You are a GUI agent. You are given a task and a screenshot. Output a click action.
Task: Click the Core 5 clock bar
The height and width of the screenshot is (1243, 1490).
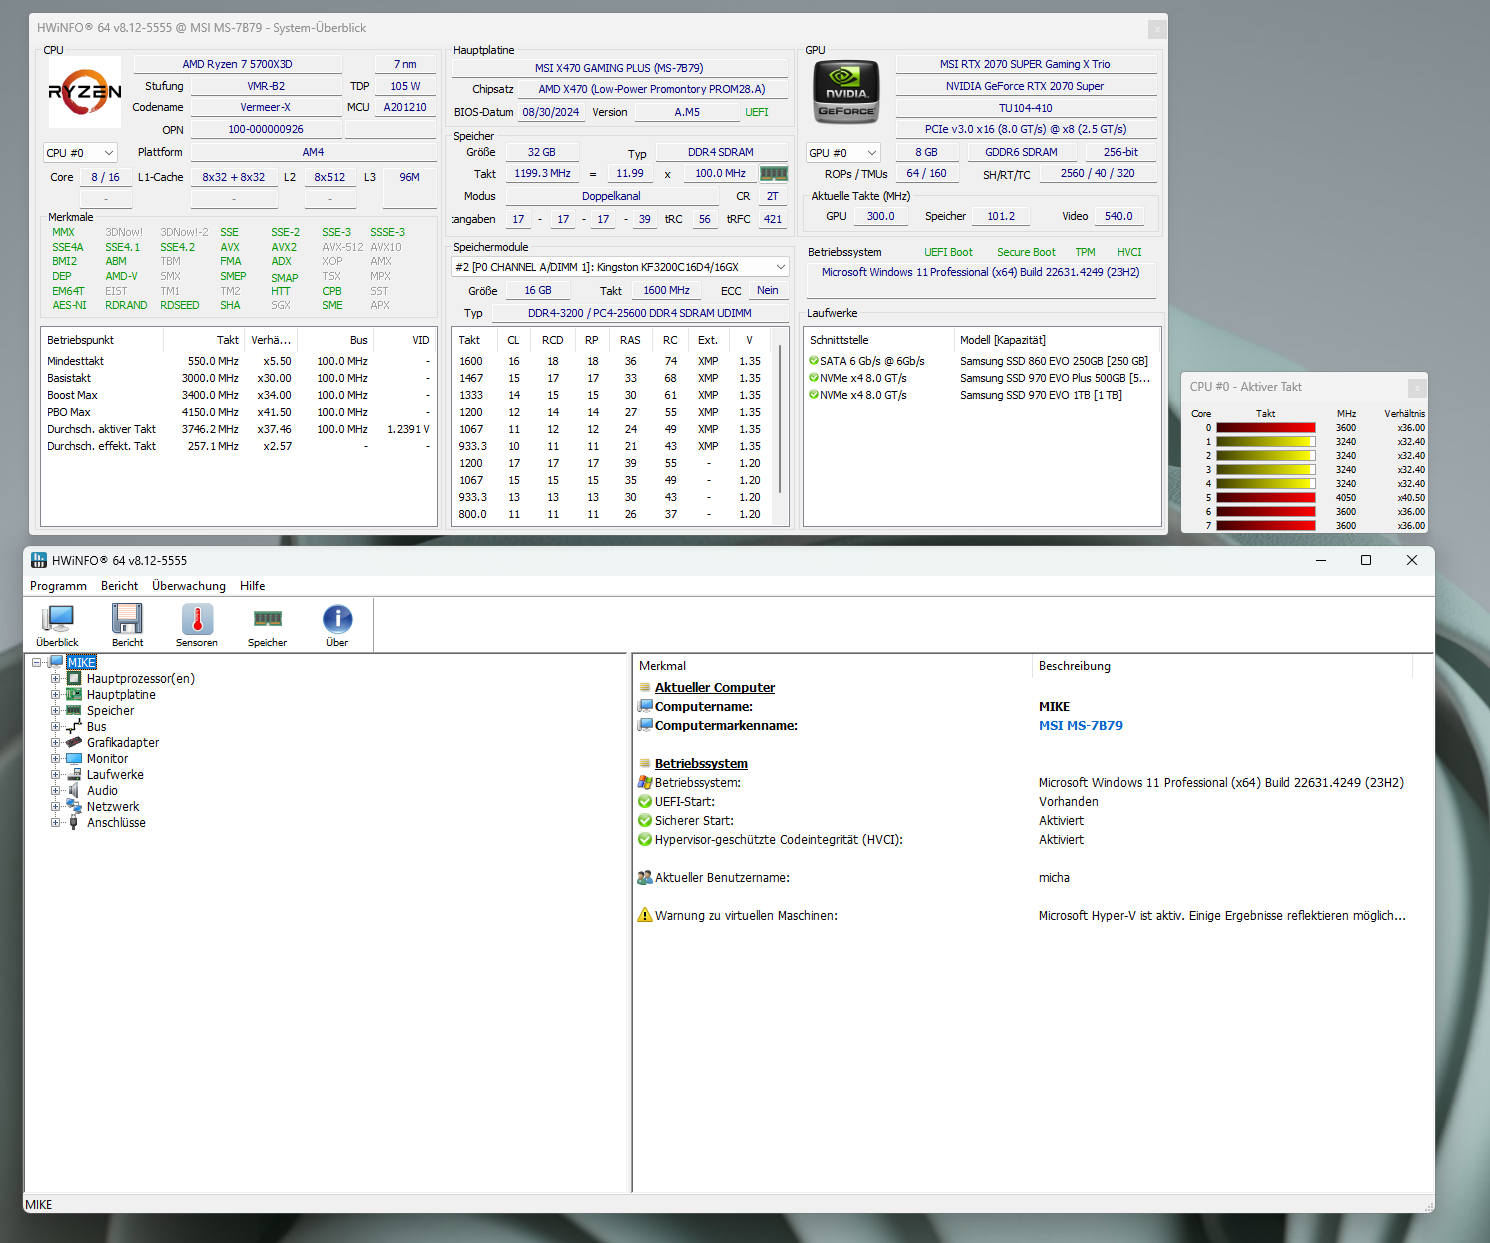pos(1265,497)
